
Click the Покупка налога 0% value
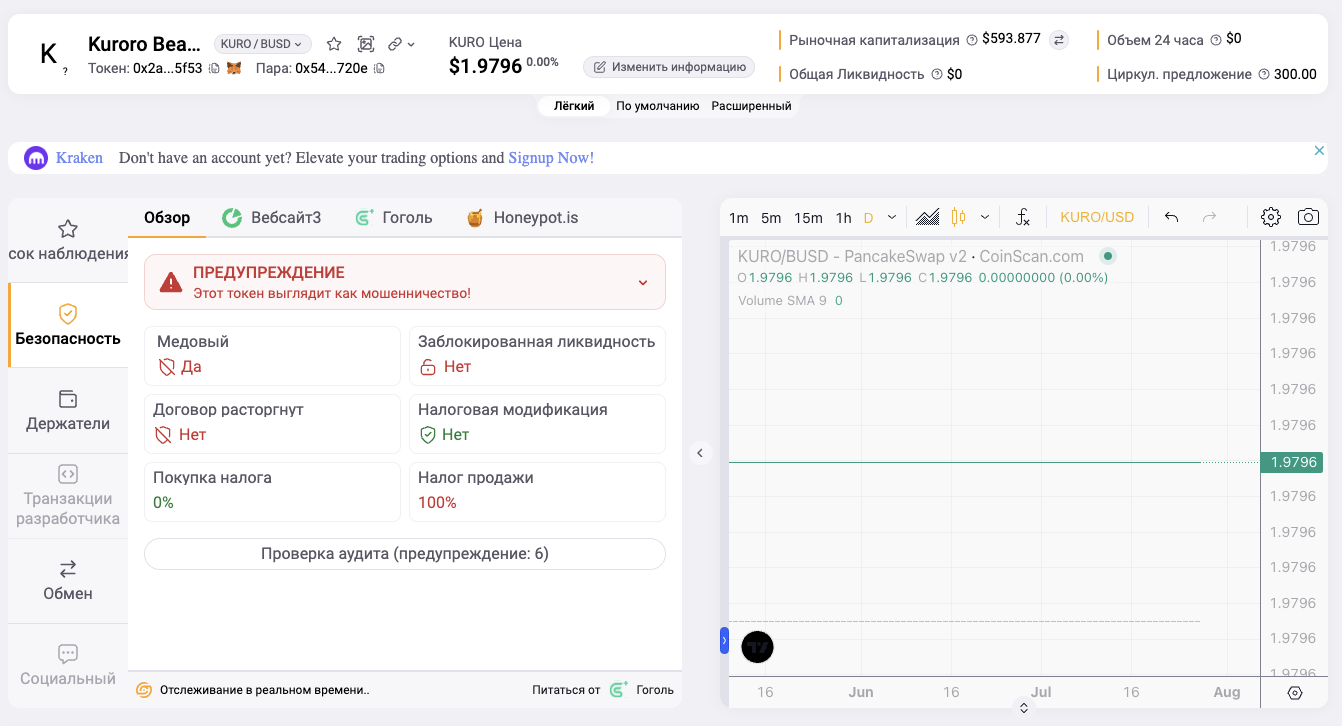coord(163,503)
